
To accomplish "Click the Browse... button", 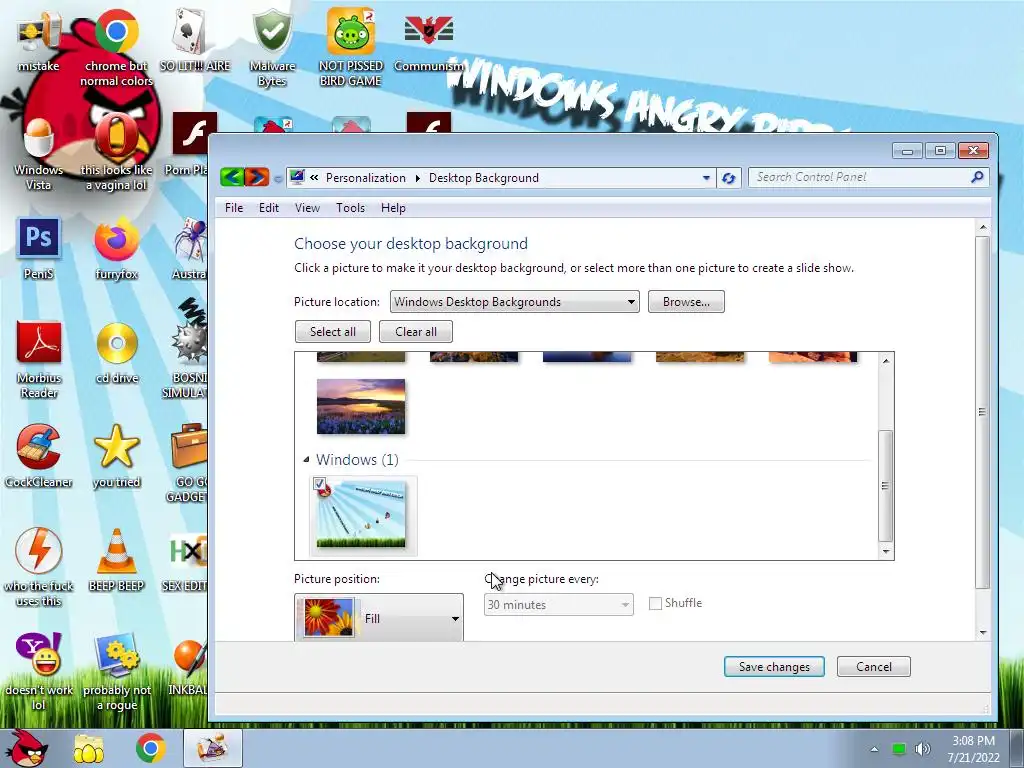I will [686, 302].
